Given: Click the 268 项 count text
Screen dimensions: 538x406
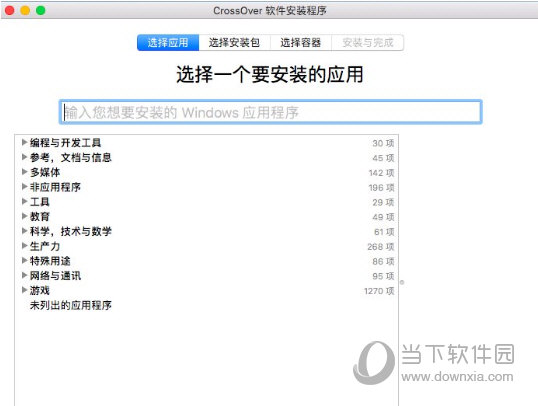Looking at the screenshot, I should [x=381, y=247].
